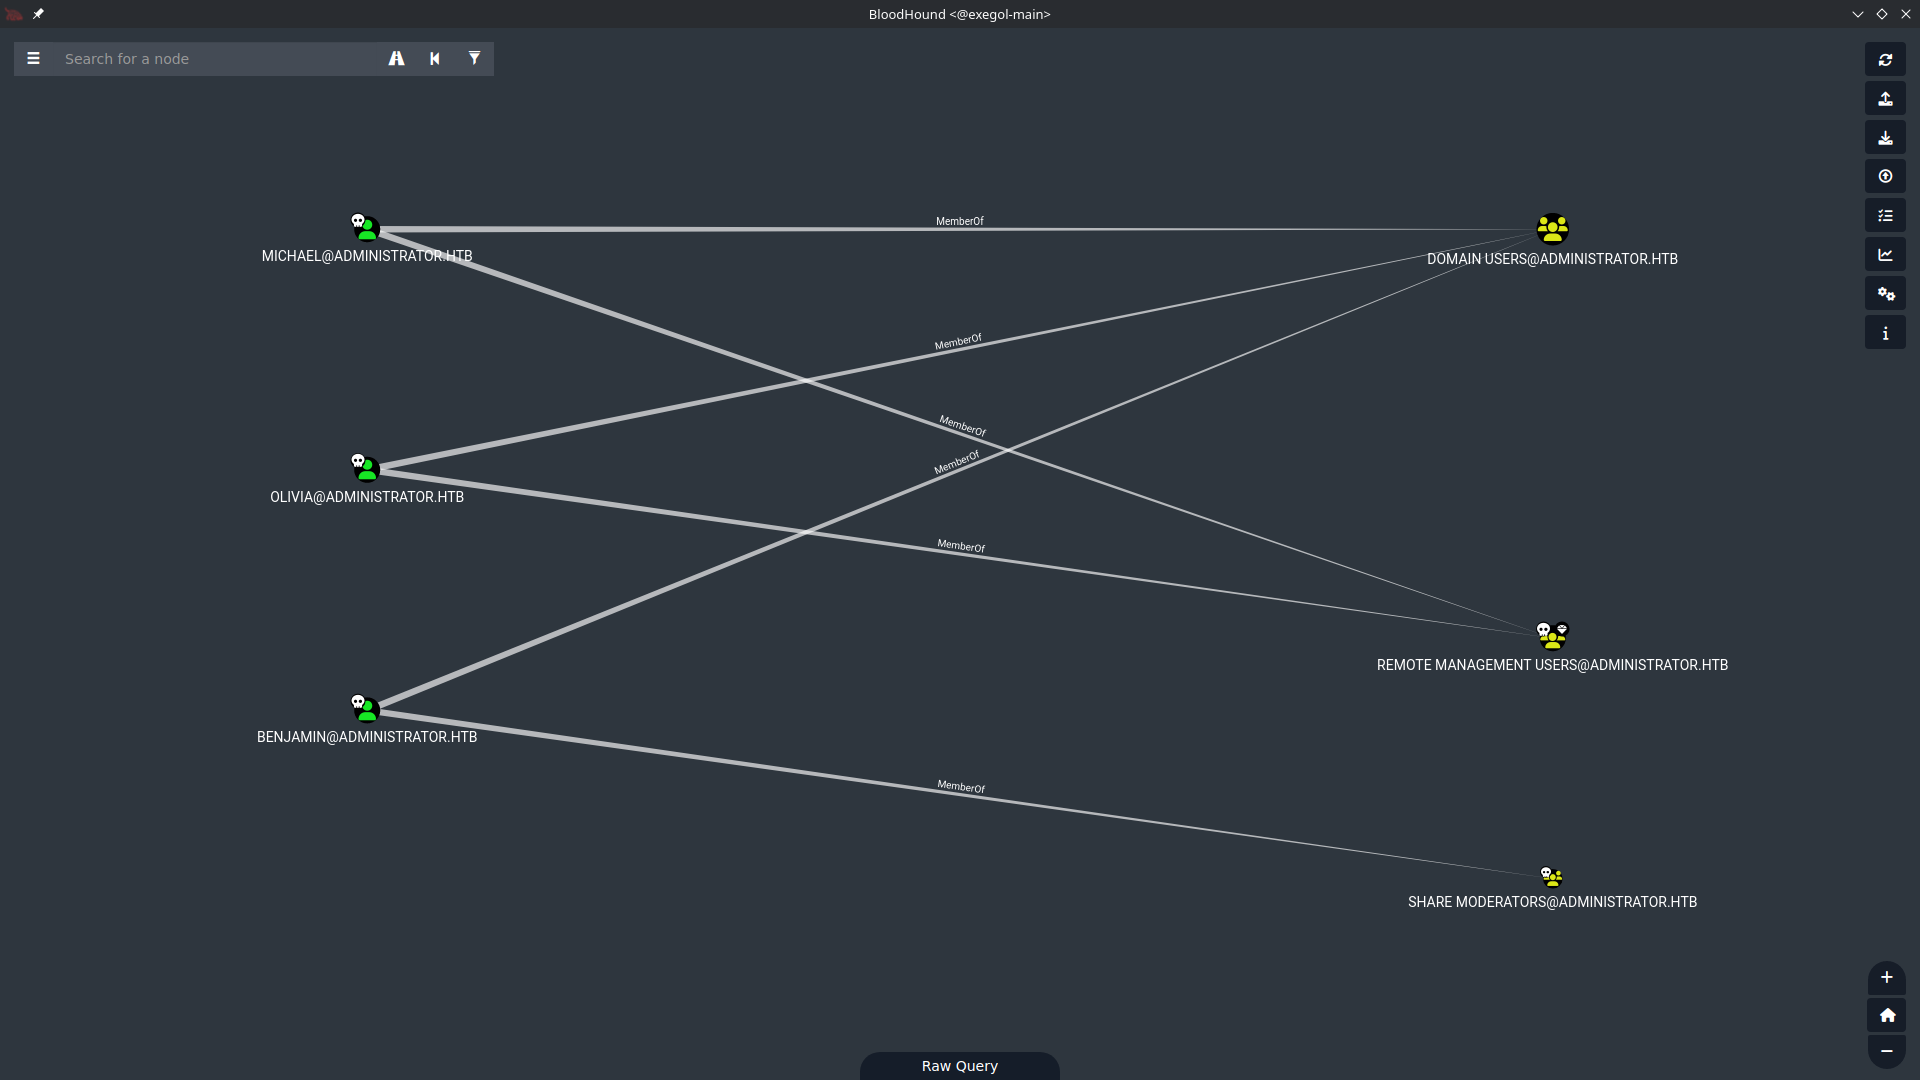1920x1080 pixels.
Task: Click the back step icon in search bar
Action: 435,59
